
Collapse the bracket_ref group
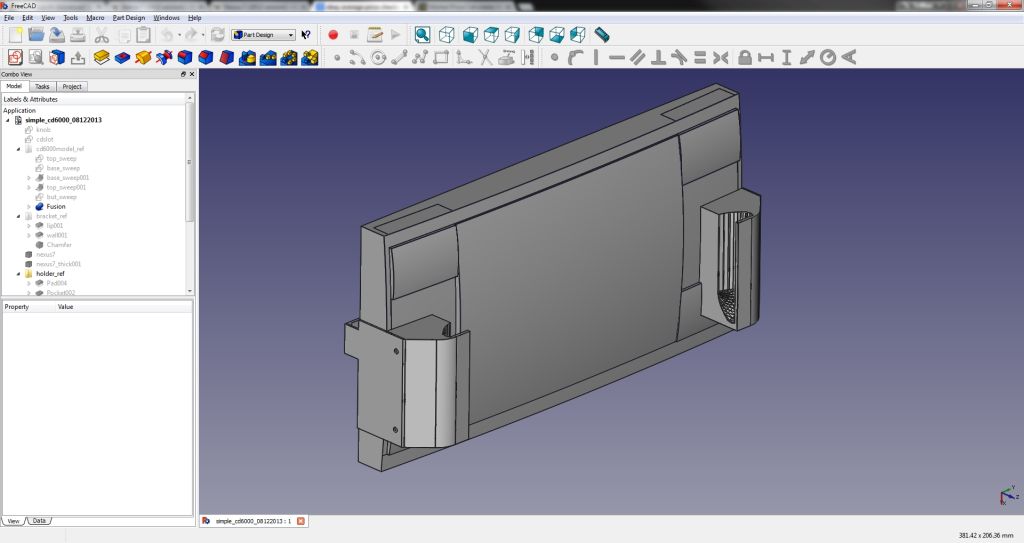[18, 216]
